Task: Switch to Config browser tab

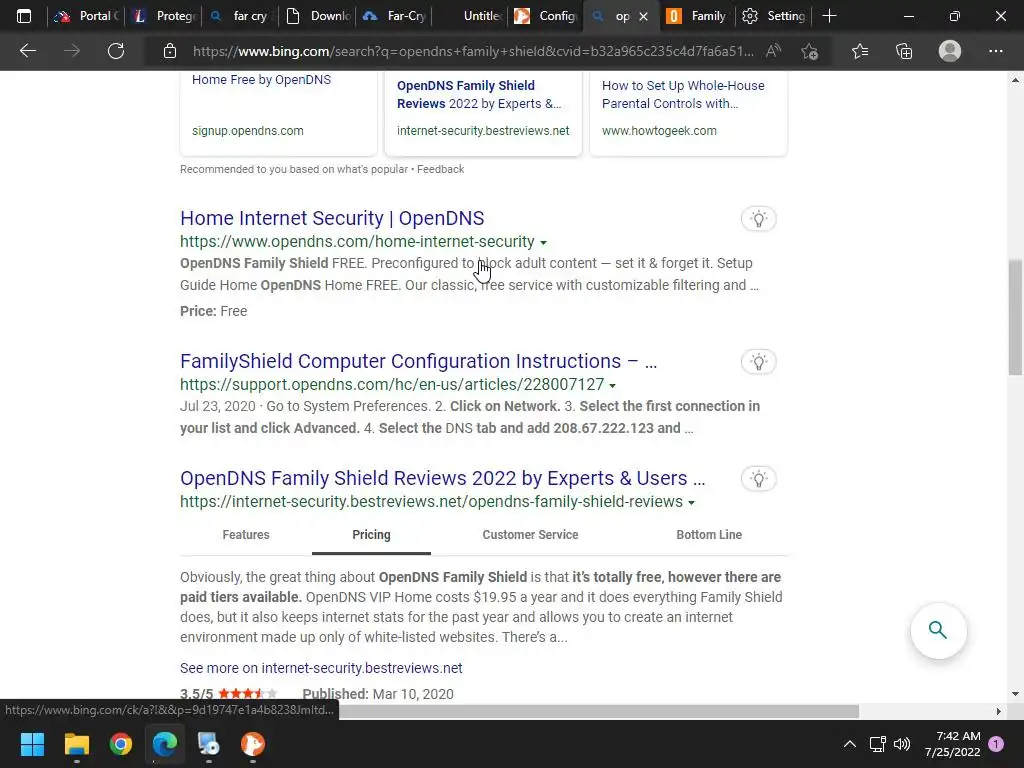Action: (546, 16)
